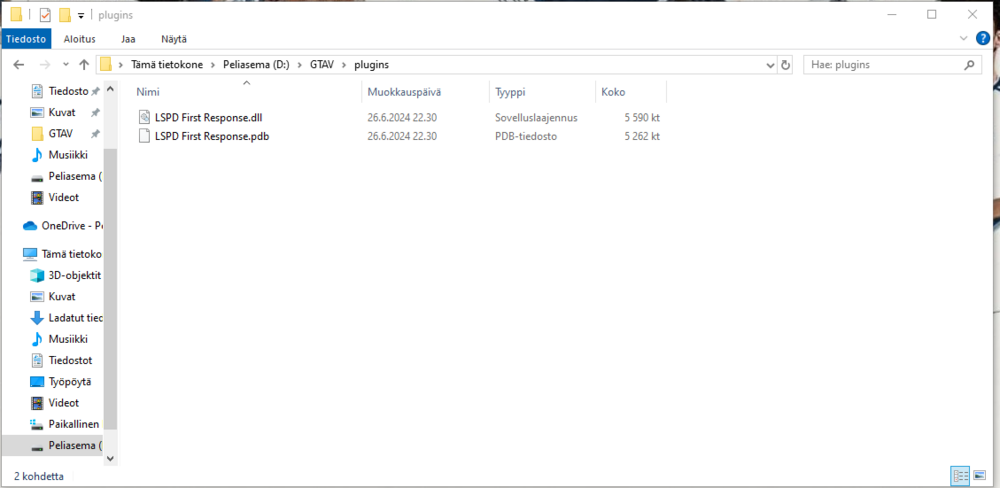Click the PDB-tiedosto type cell
Screen dimensions: 1000x488
[526, 136]
